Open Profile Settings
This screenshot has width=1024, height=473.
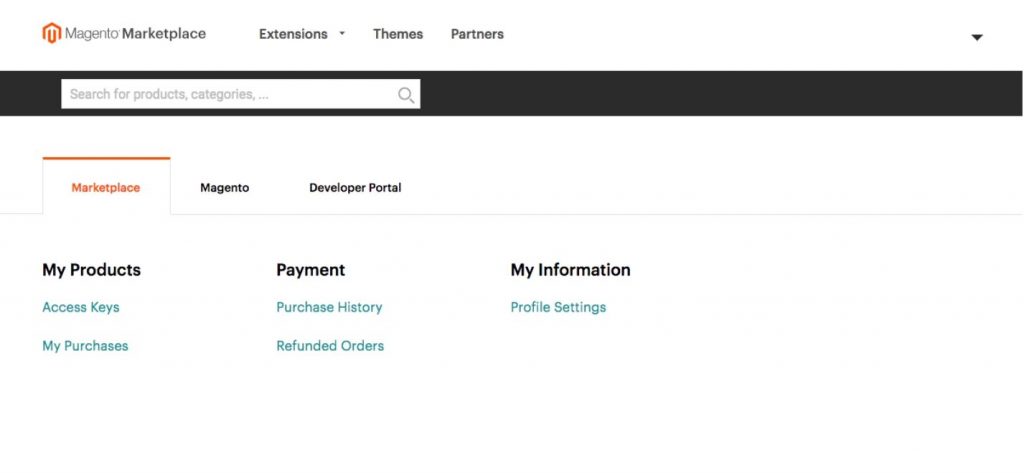(x=558, y=307)
